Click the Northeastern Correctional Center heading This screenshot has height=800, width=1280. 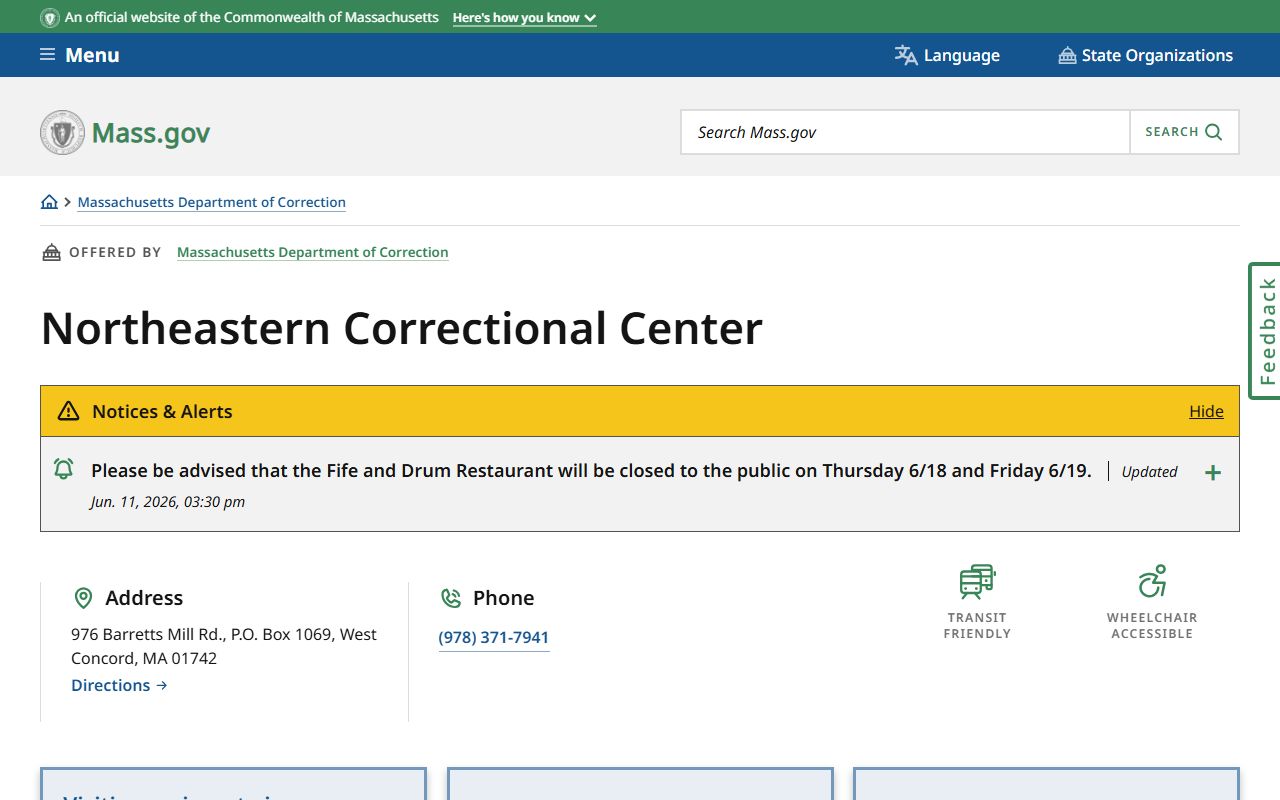click(402, 328)
